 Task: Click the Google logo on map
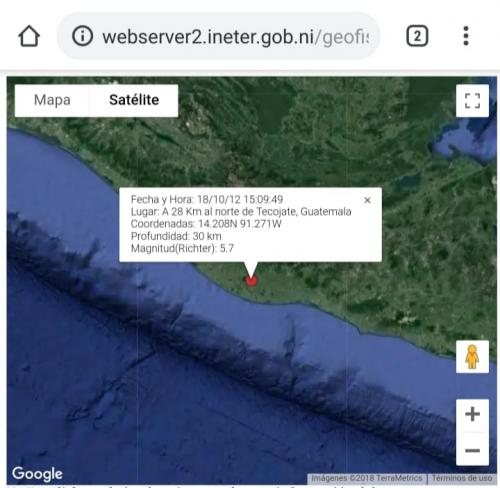(x=37, y=474)
